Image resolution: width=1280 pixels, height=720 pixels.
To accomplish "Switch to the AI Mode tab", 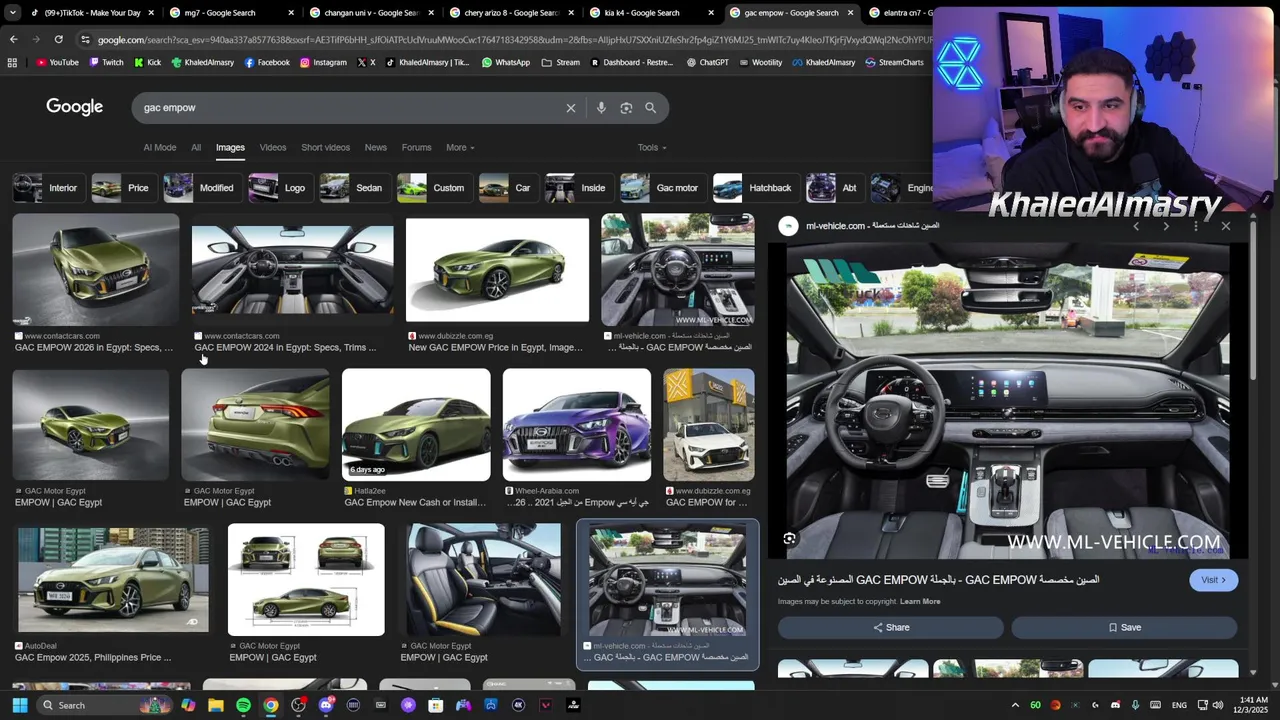I will [x=159, y=147].
